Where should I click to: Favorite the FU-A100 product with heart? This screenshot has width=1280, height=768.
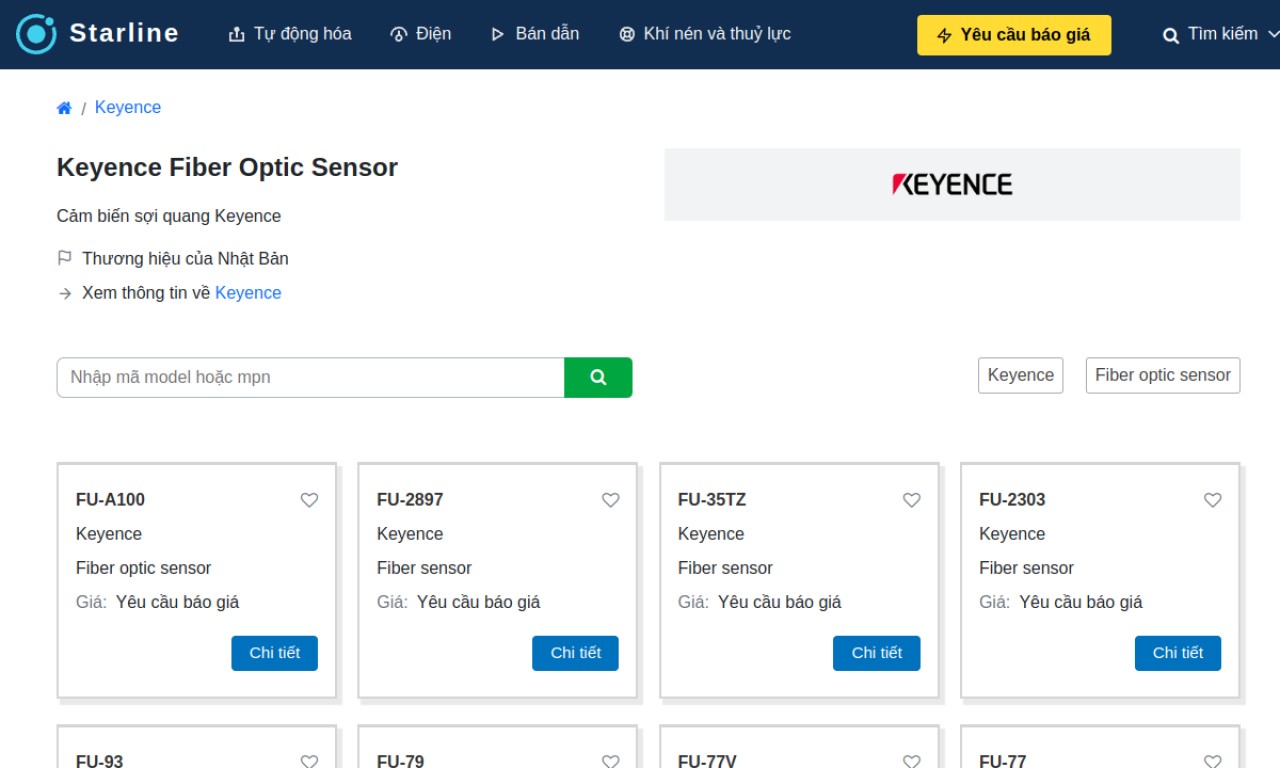pos(310,500)
